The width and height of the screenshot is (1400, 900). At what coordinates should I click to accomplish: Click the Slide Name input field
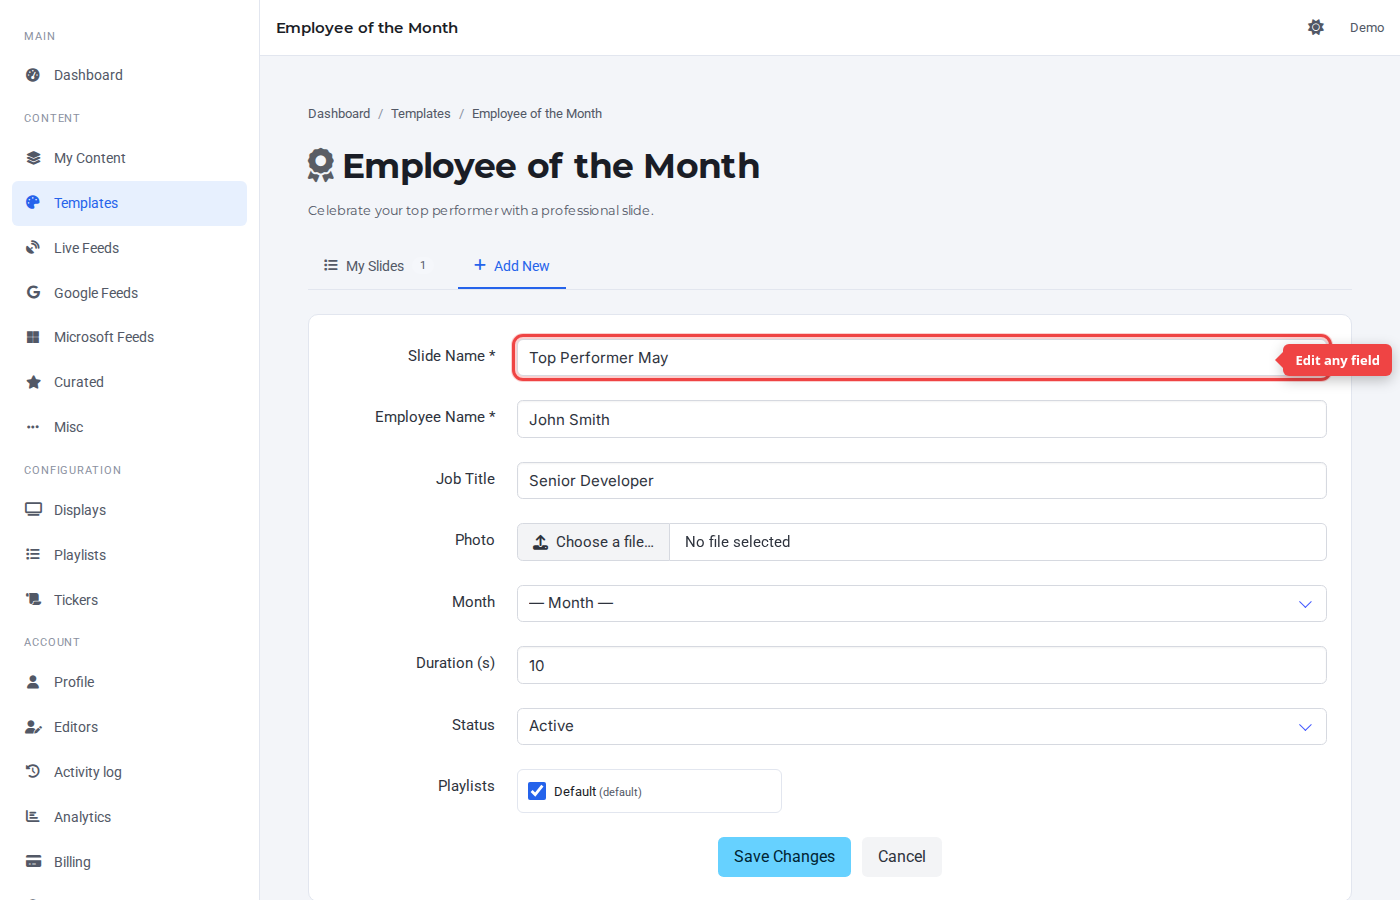point(921,358)
